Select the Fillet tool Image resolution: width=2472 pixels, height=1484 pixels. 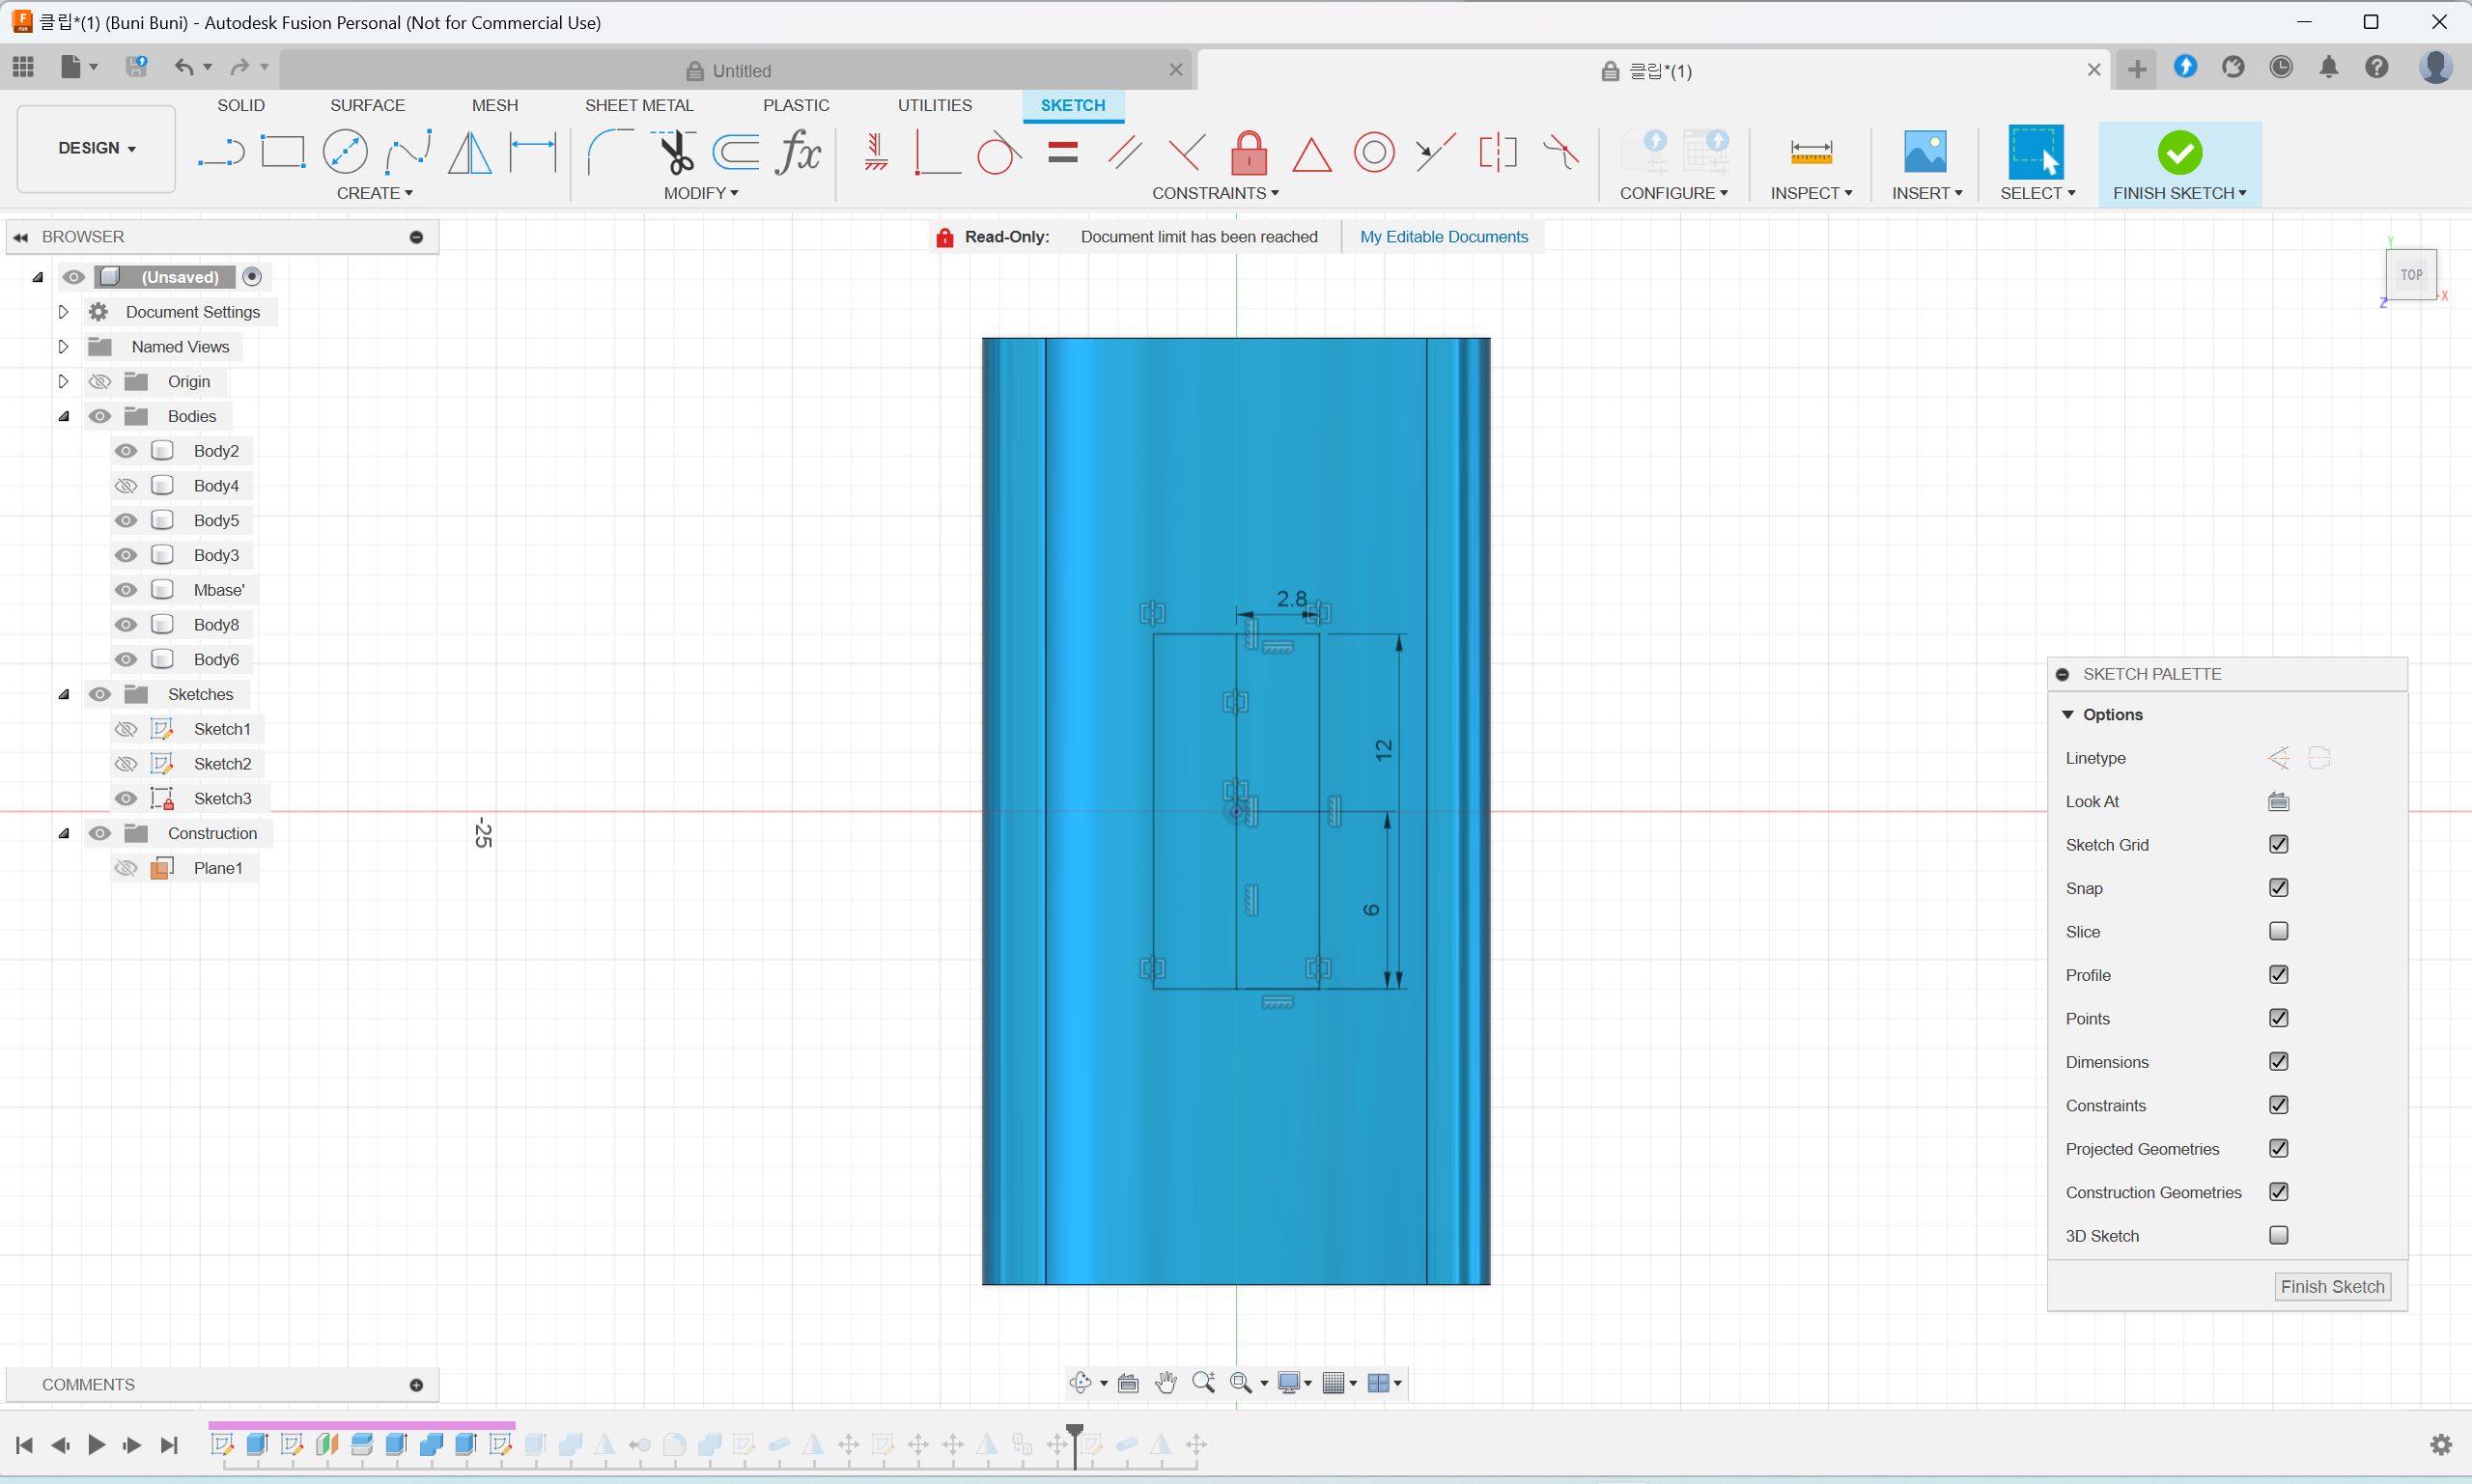(x=608, y=153)
